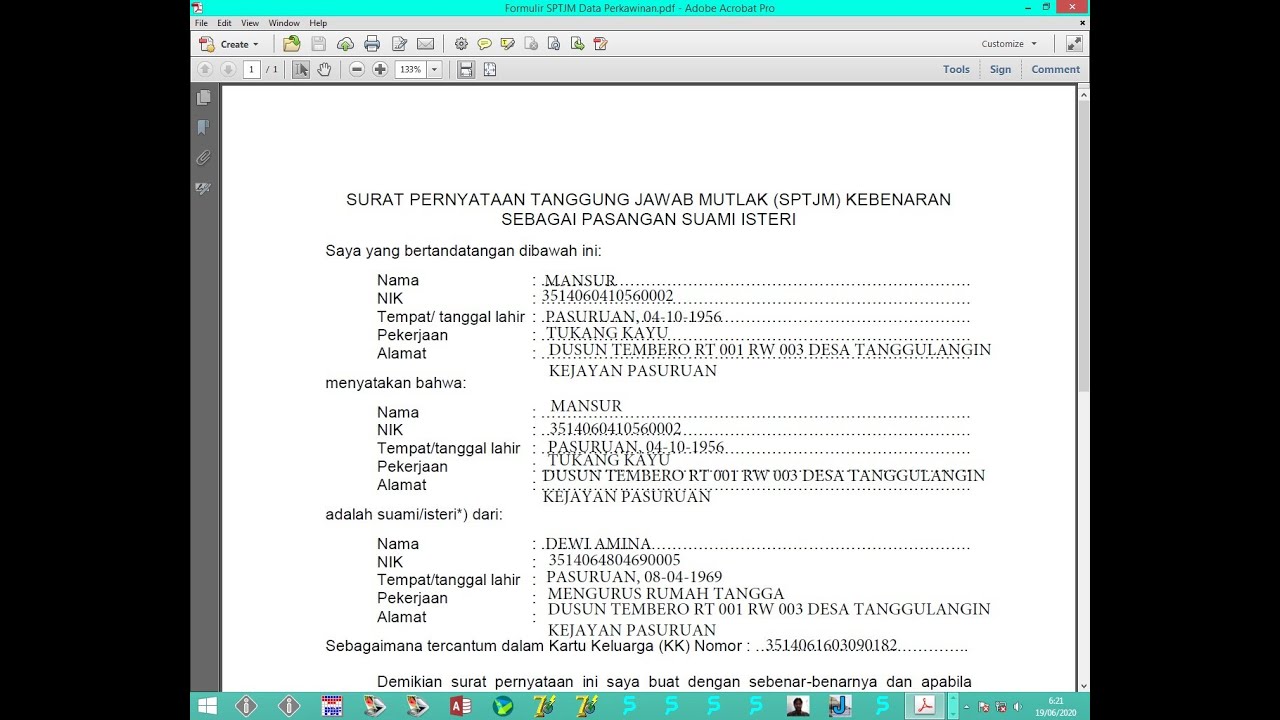
Task: Click the Save floppy disk icon
Action: 318,43
